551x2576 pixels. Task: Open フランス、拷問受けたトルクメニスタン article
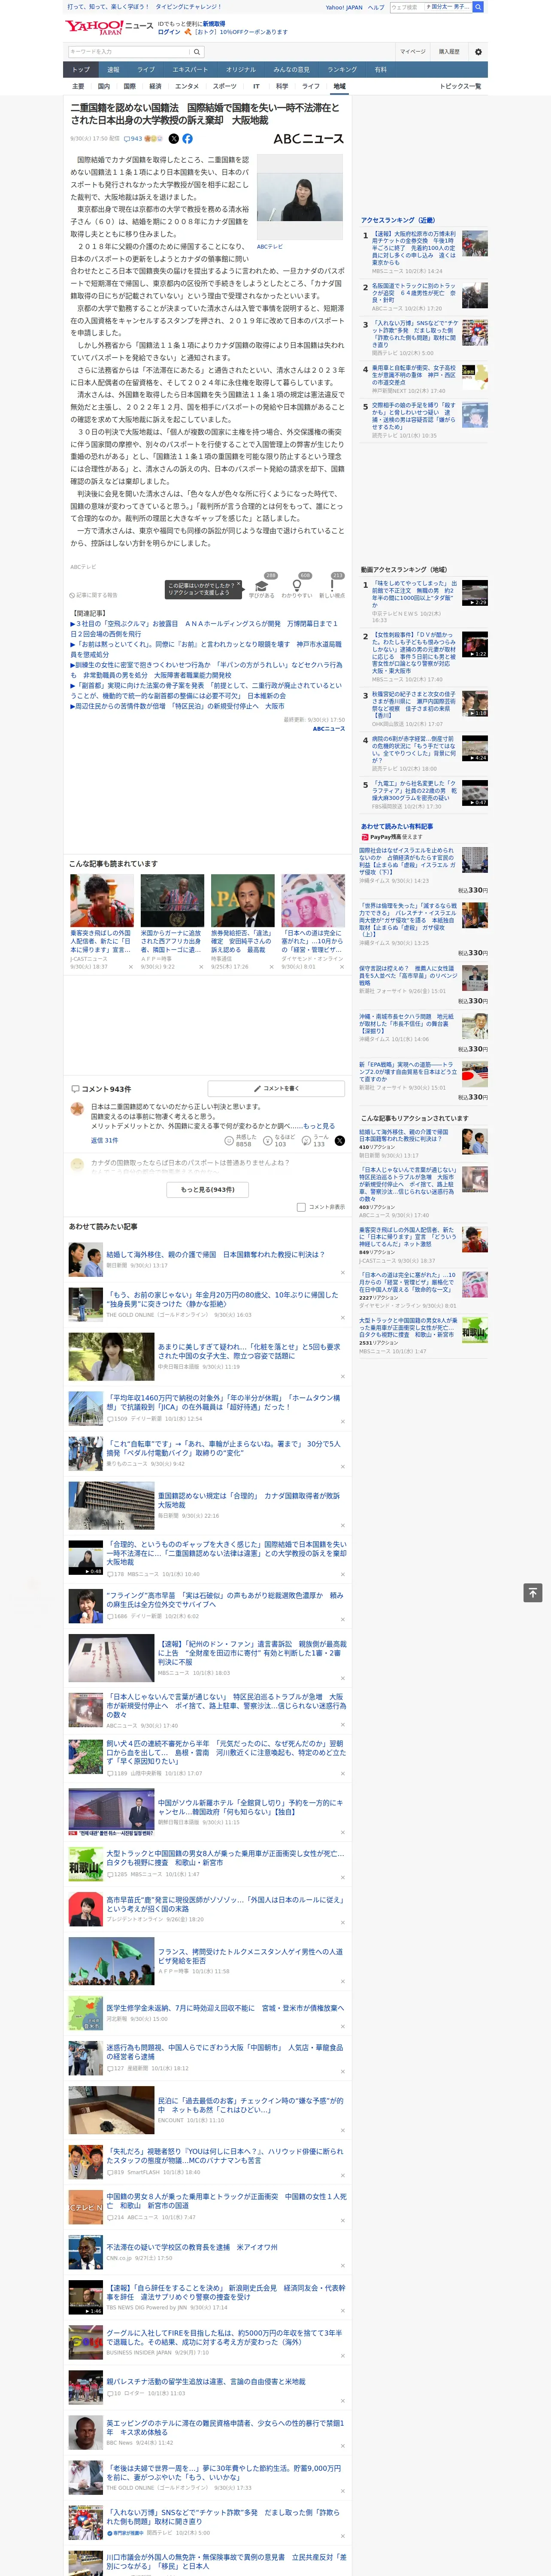[x=250, y=1956]
